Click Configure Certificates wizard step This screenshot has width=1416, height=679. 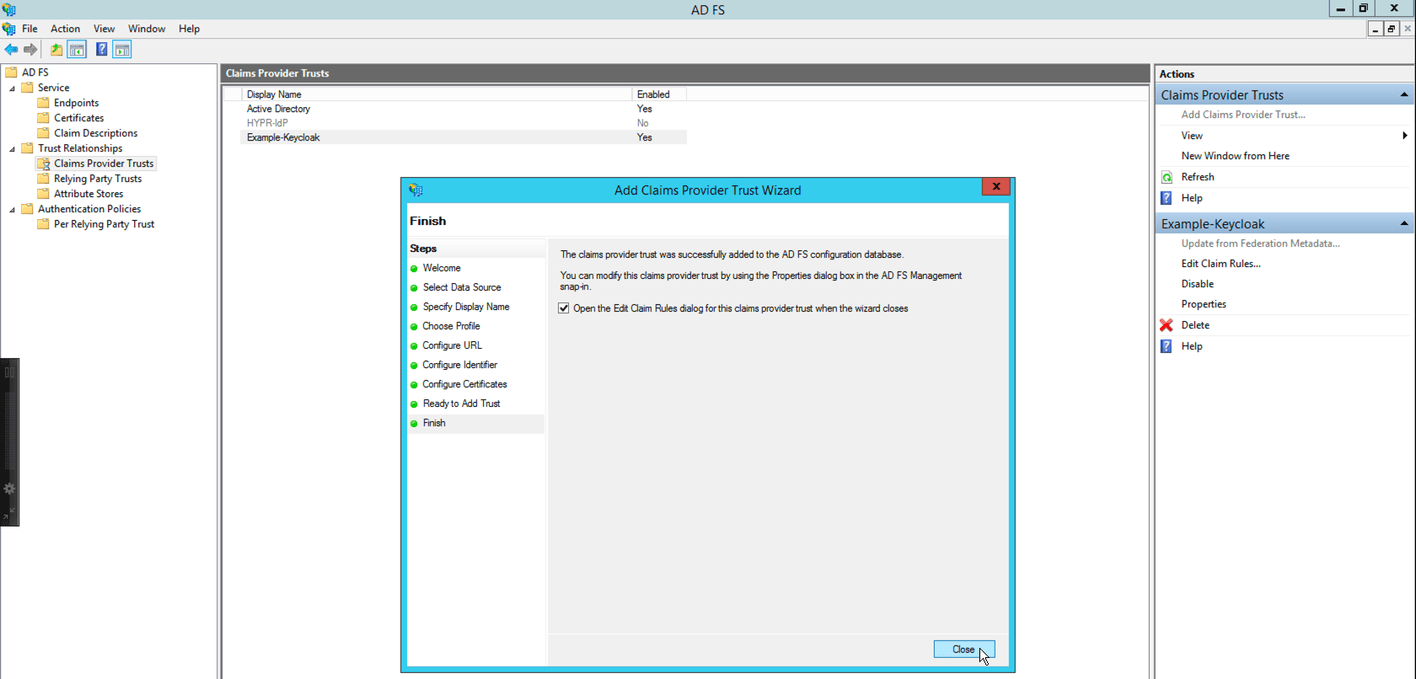465,385
